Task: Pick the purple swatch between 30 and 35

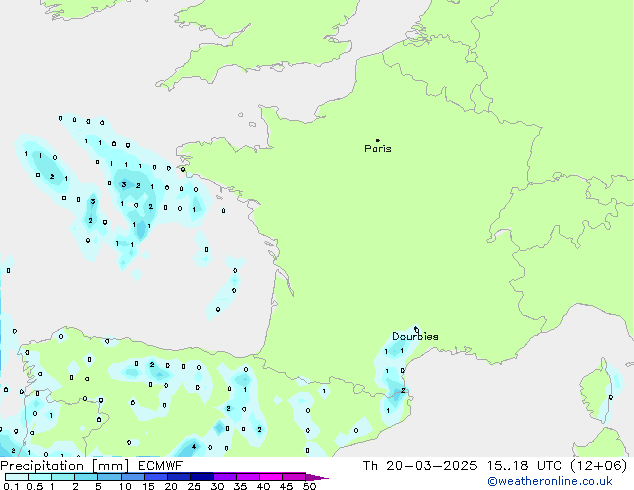Action: (x=225, y=477)
